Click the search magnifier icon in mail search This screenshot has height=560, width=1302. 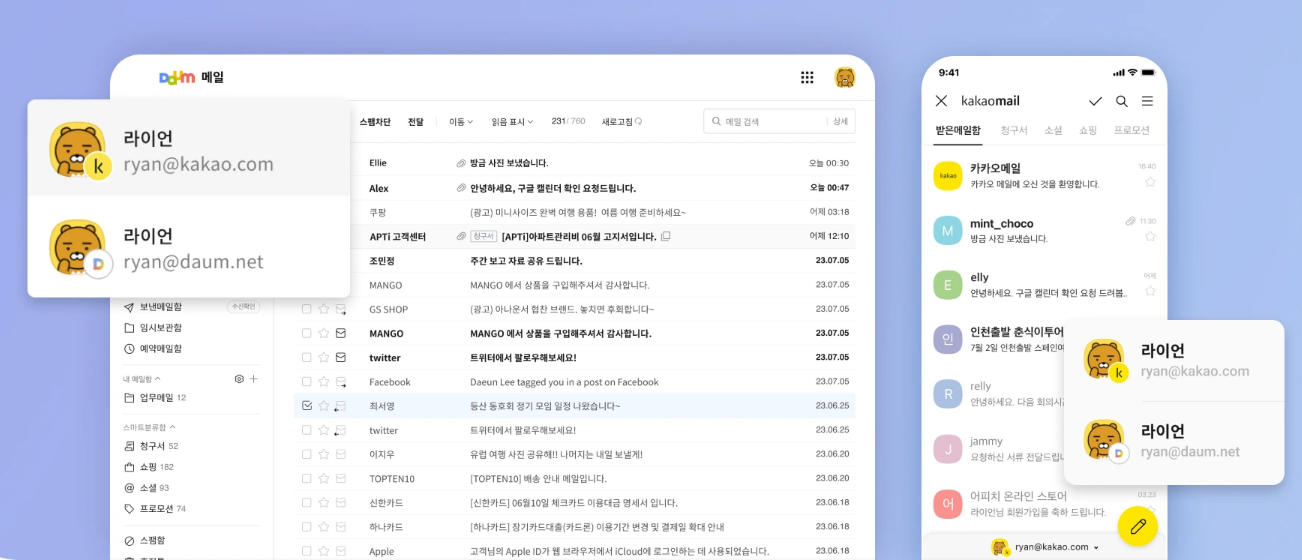716,121
